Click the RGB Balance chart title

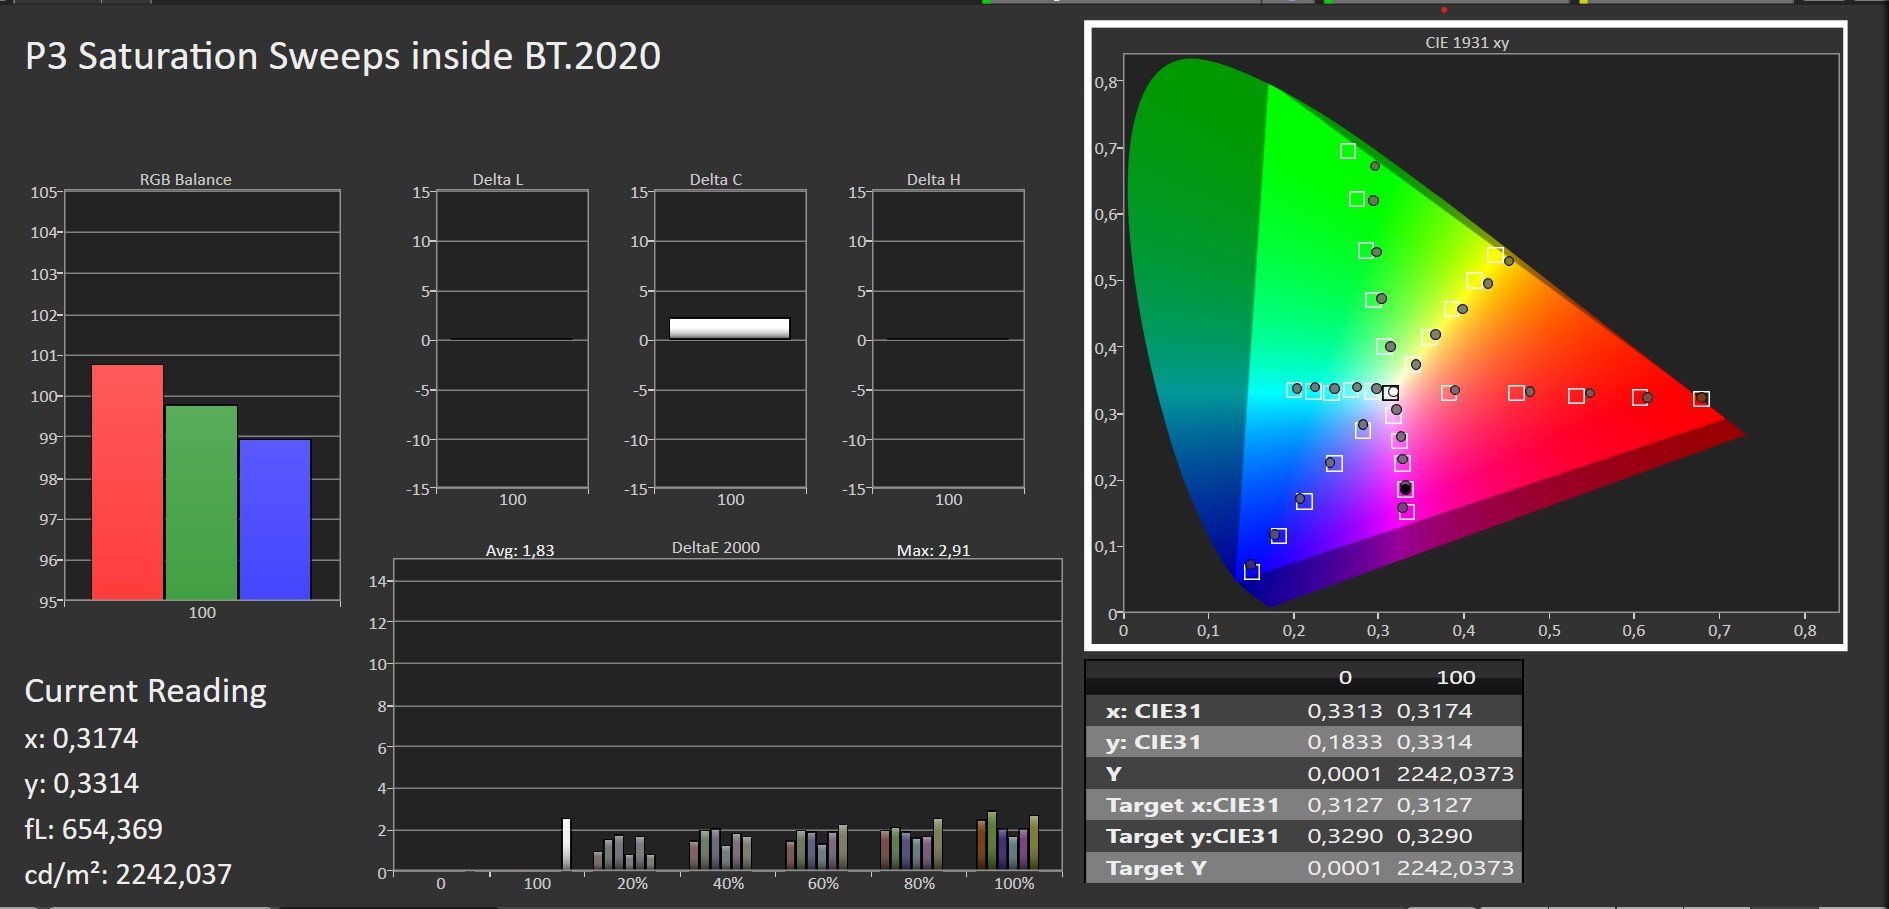click(x=185, y=180)
